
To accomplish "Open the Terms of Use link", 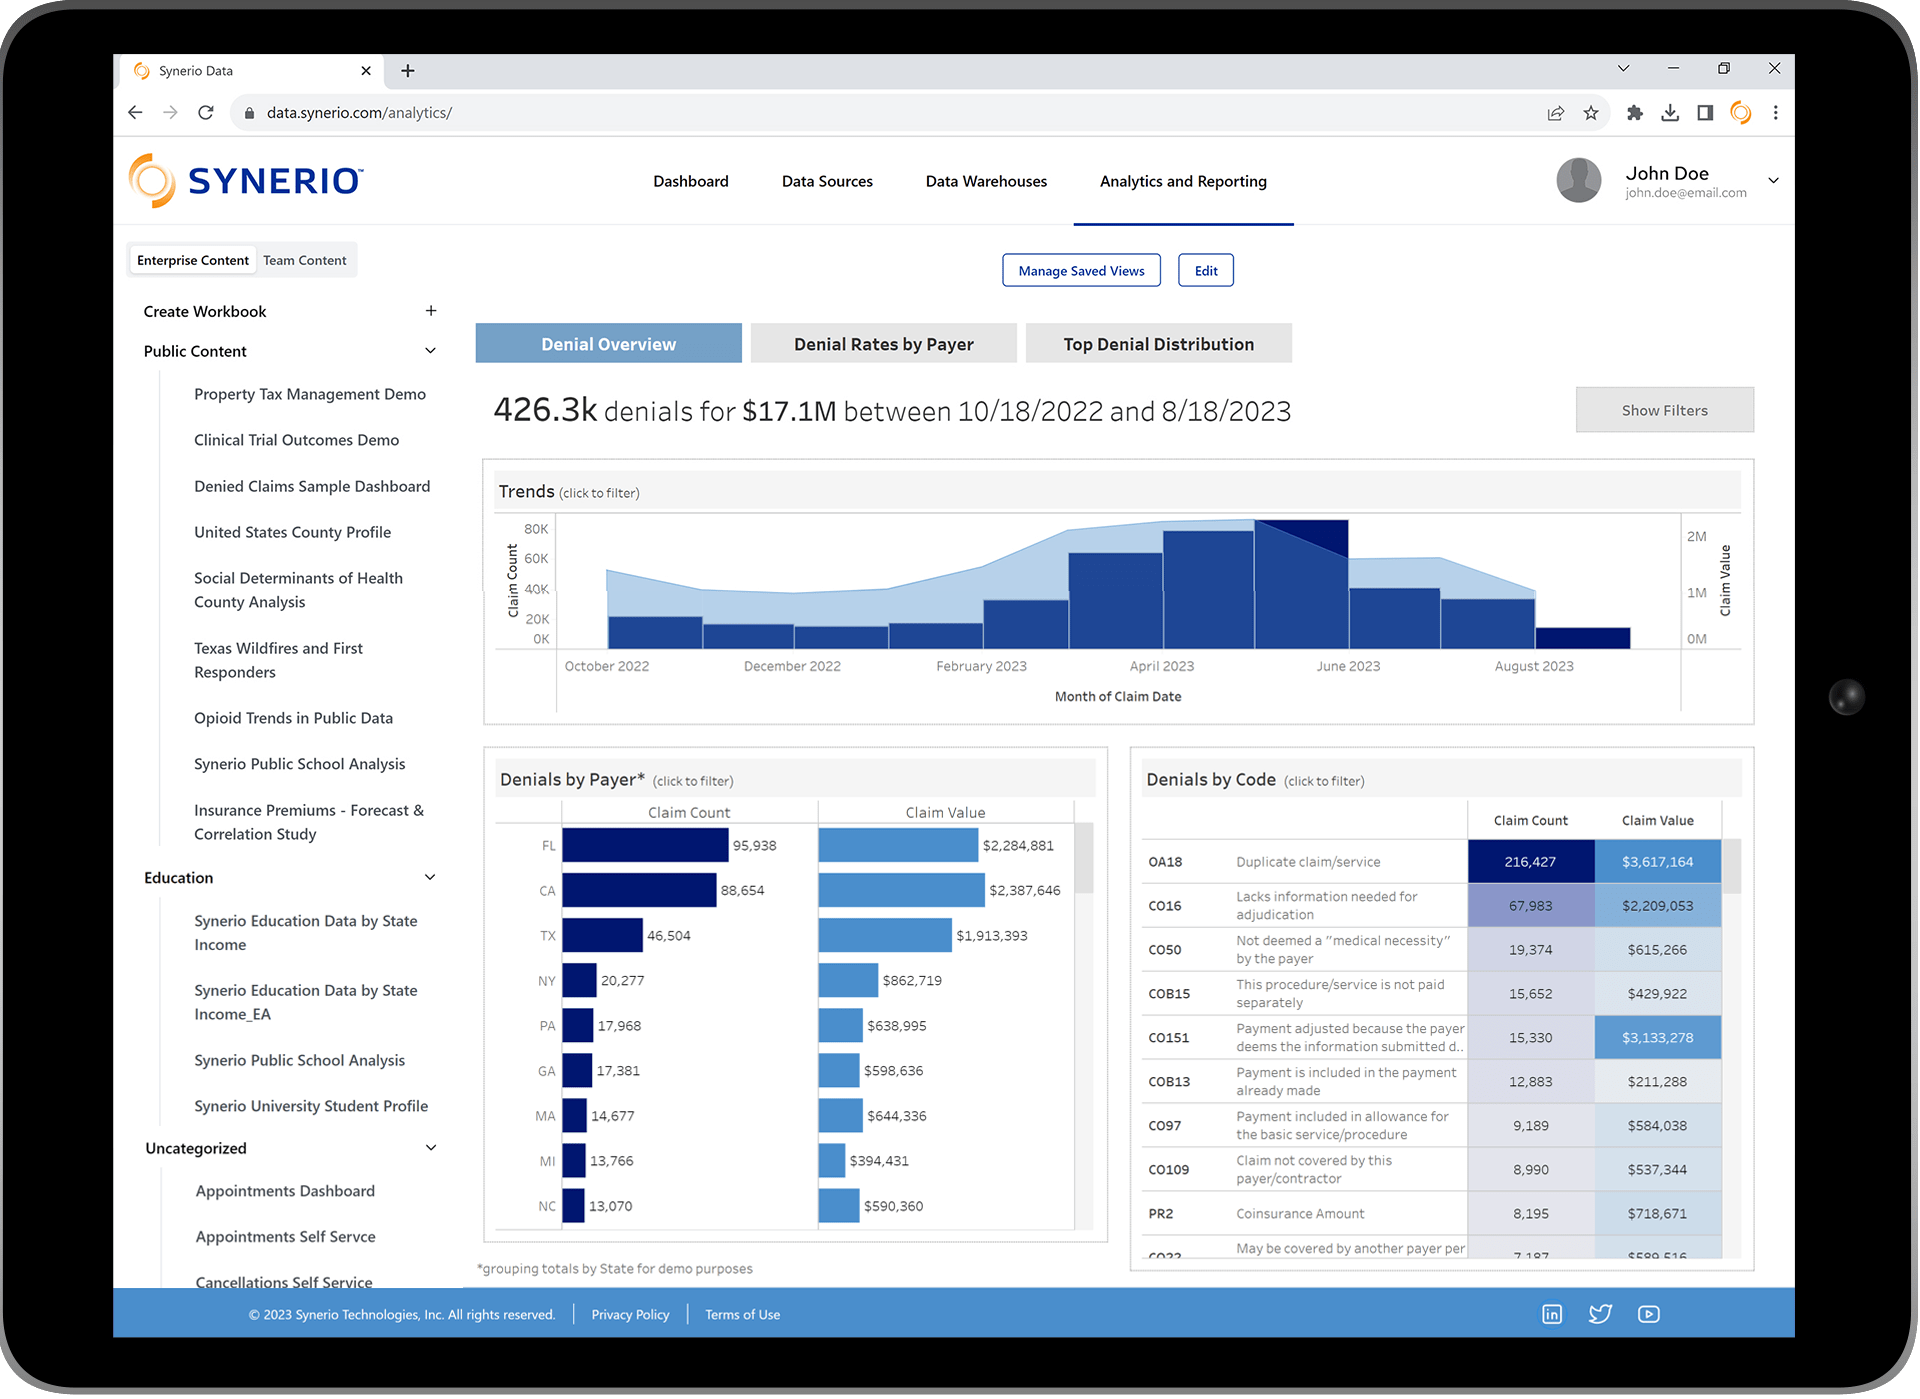I will tap(742, 1315).
